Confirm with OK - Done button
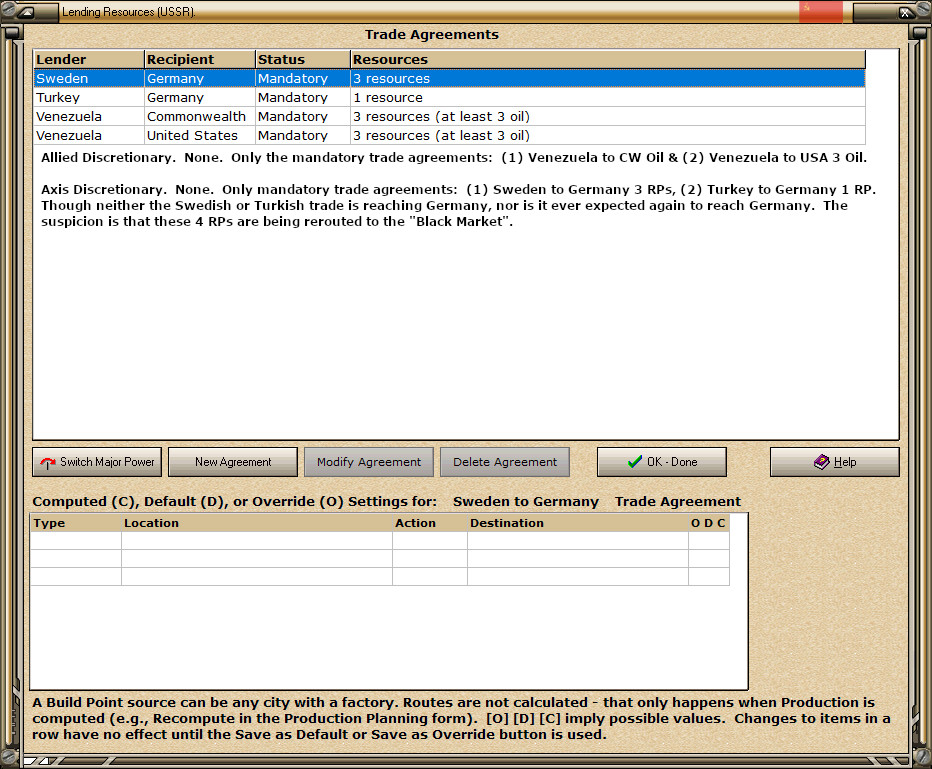This screenshot has height=769, width=932. click(662, 462)
